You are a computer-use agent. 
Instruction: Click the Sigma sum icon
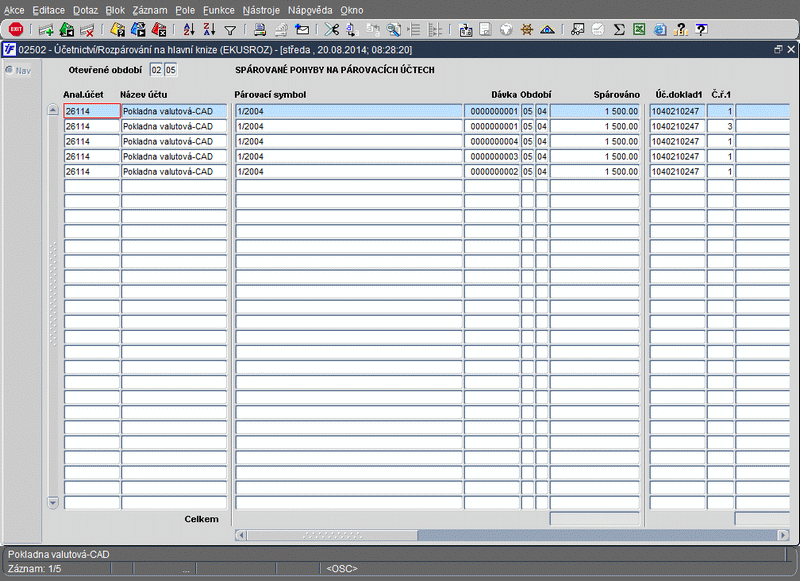[619, 30]
